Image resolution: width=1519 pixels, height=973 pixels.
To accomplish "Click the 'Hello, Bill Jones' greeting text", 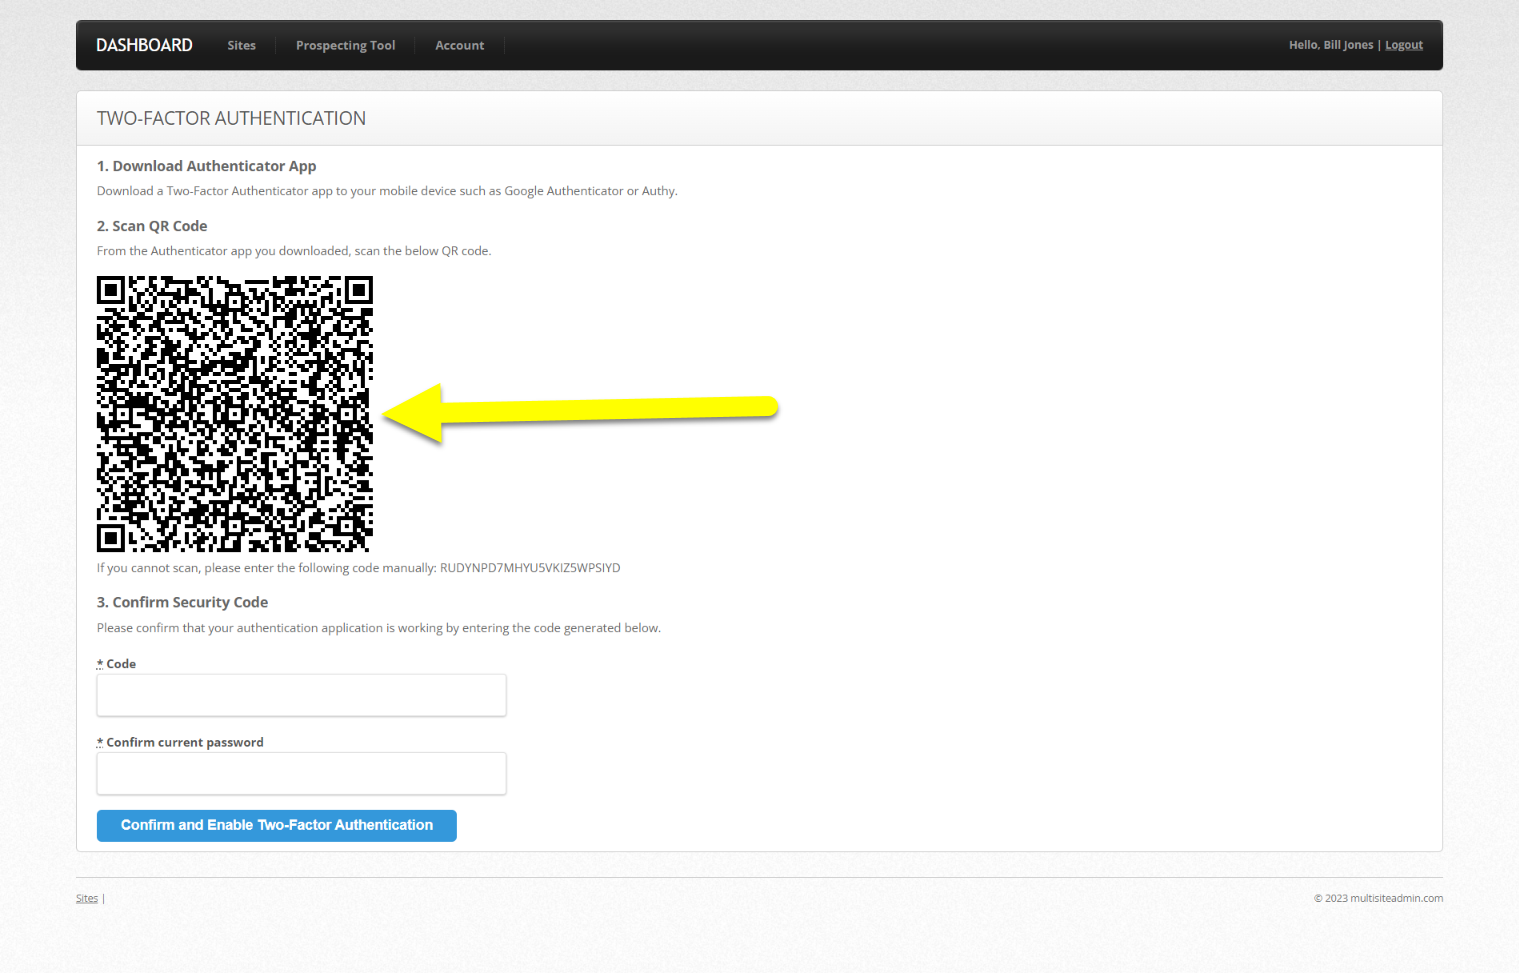I will pos(1330,45).
